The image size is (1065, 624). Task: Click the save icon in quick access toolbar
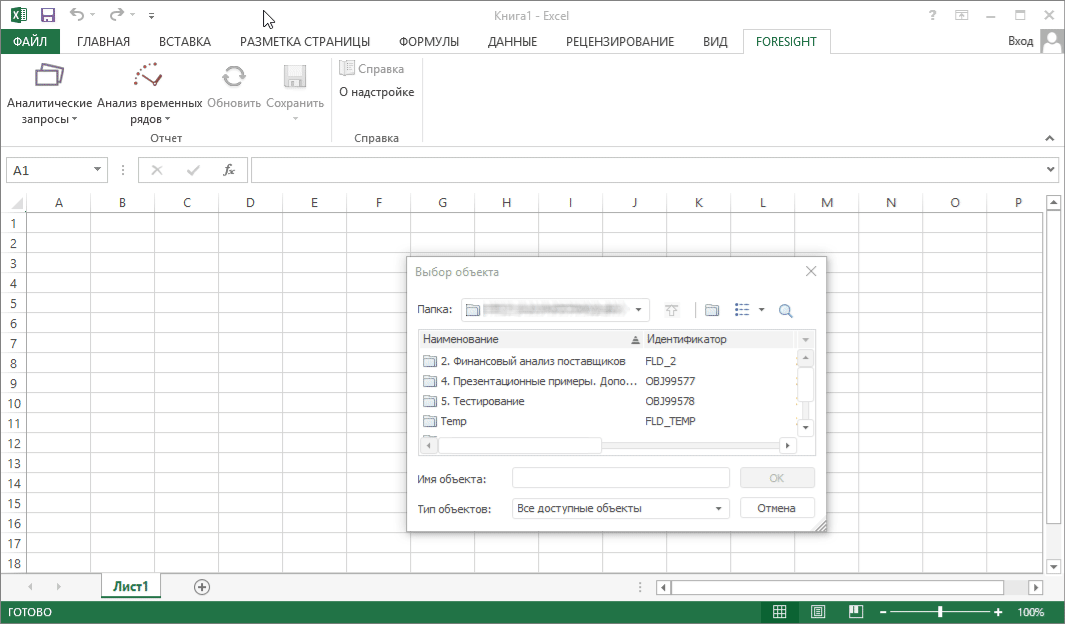click(47, 15)
